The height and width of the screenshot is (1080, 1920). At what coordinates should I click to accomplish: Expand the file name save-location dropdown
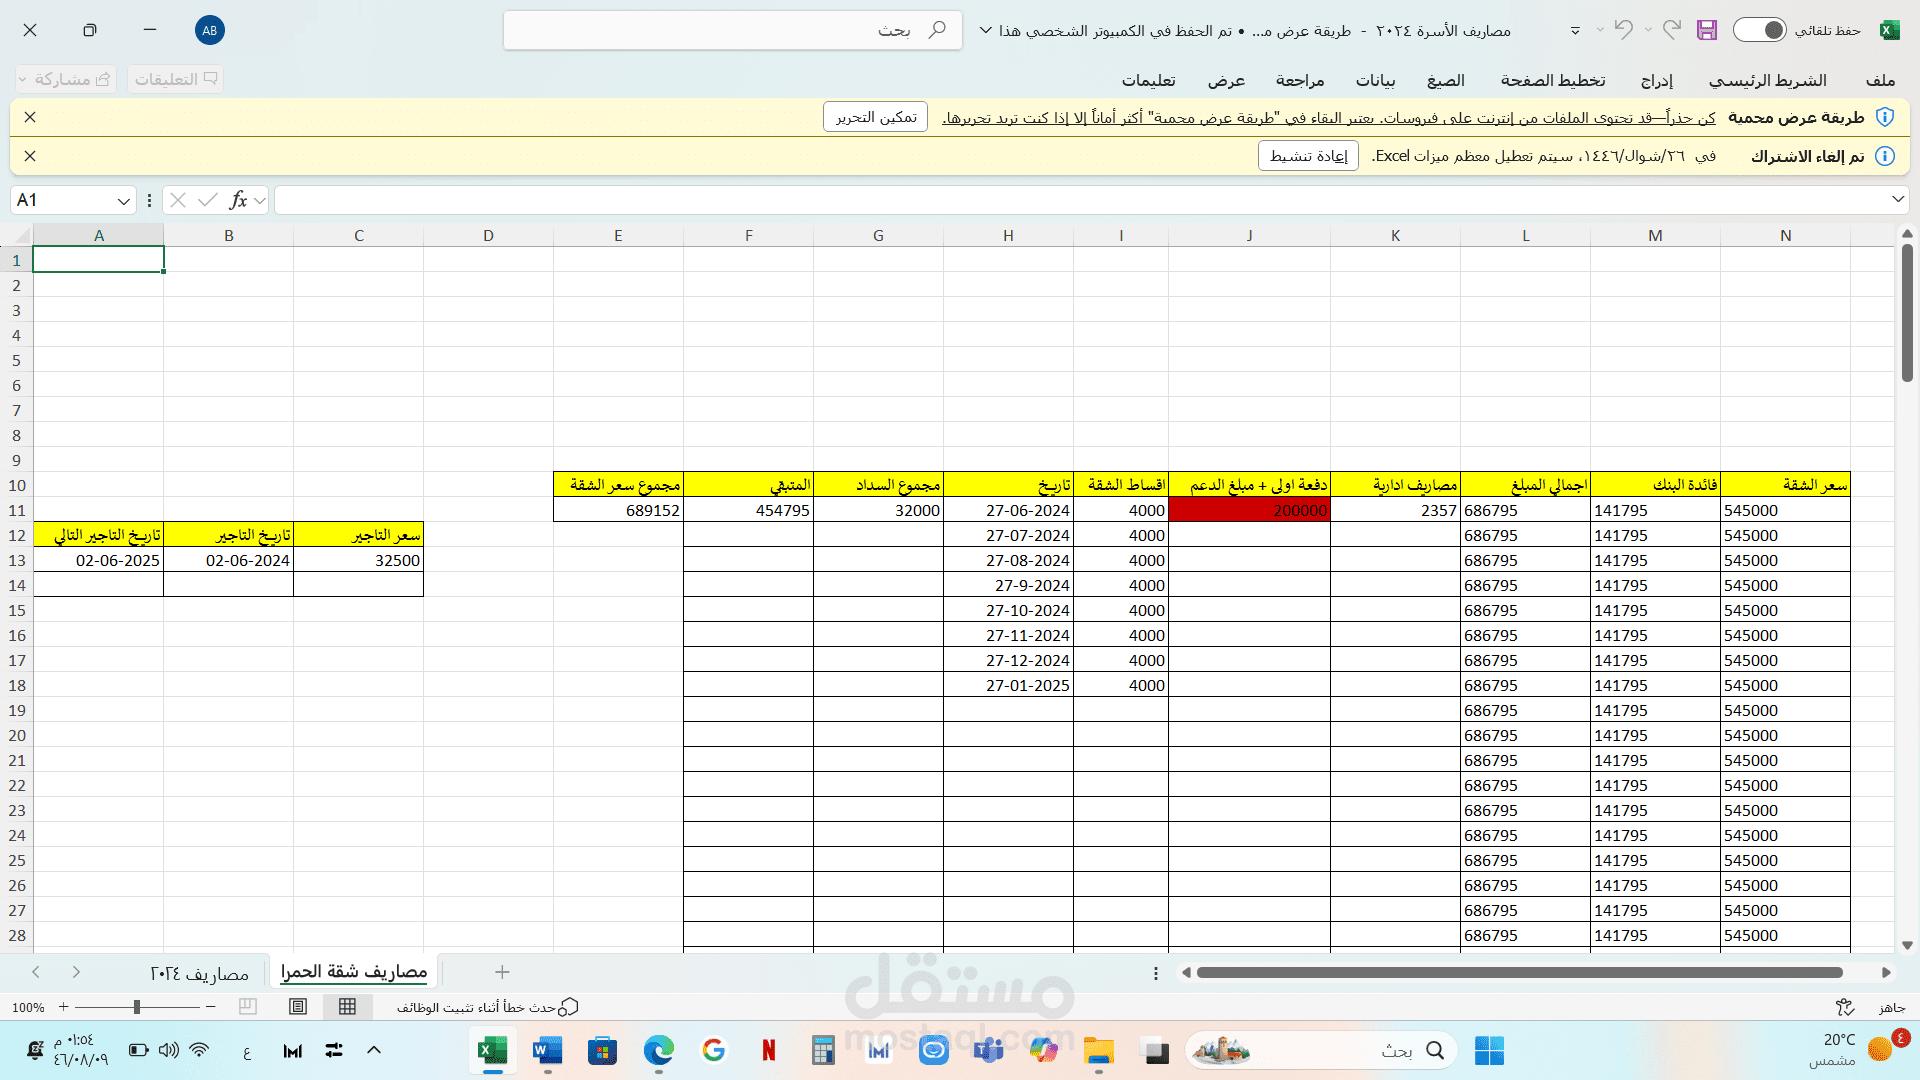985,31
